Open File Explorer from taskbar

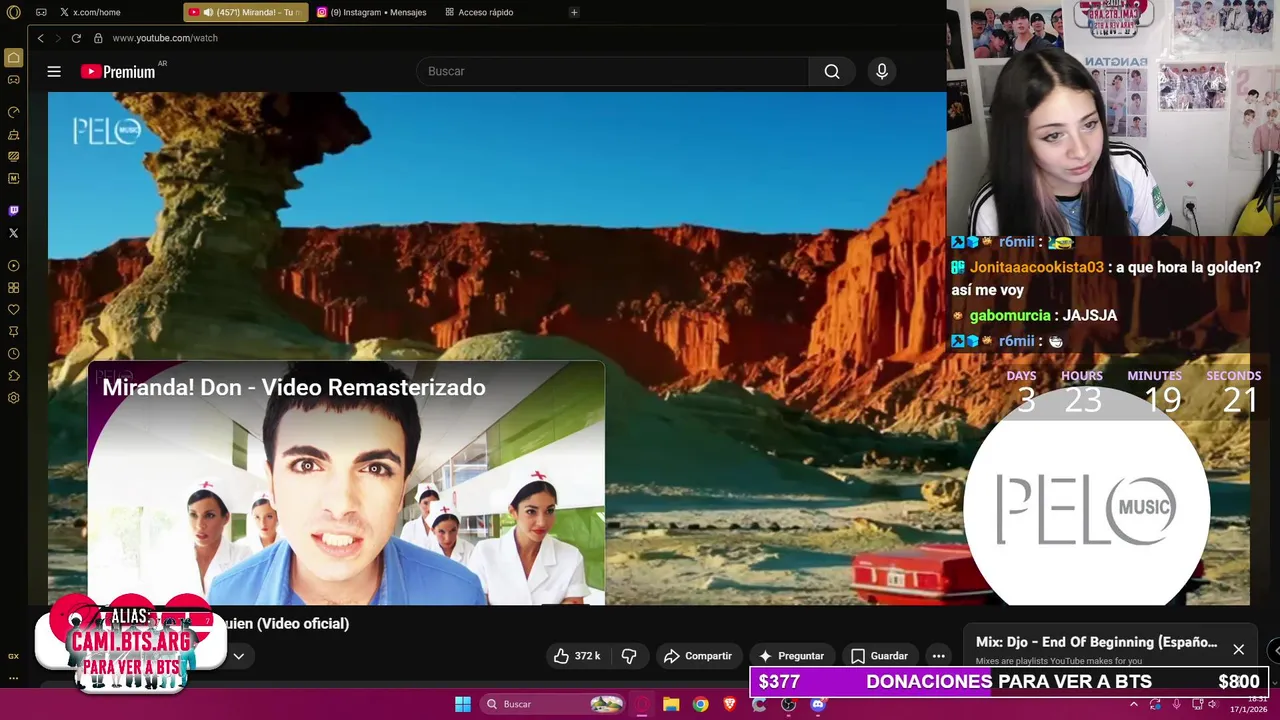(671, 704)
